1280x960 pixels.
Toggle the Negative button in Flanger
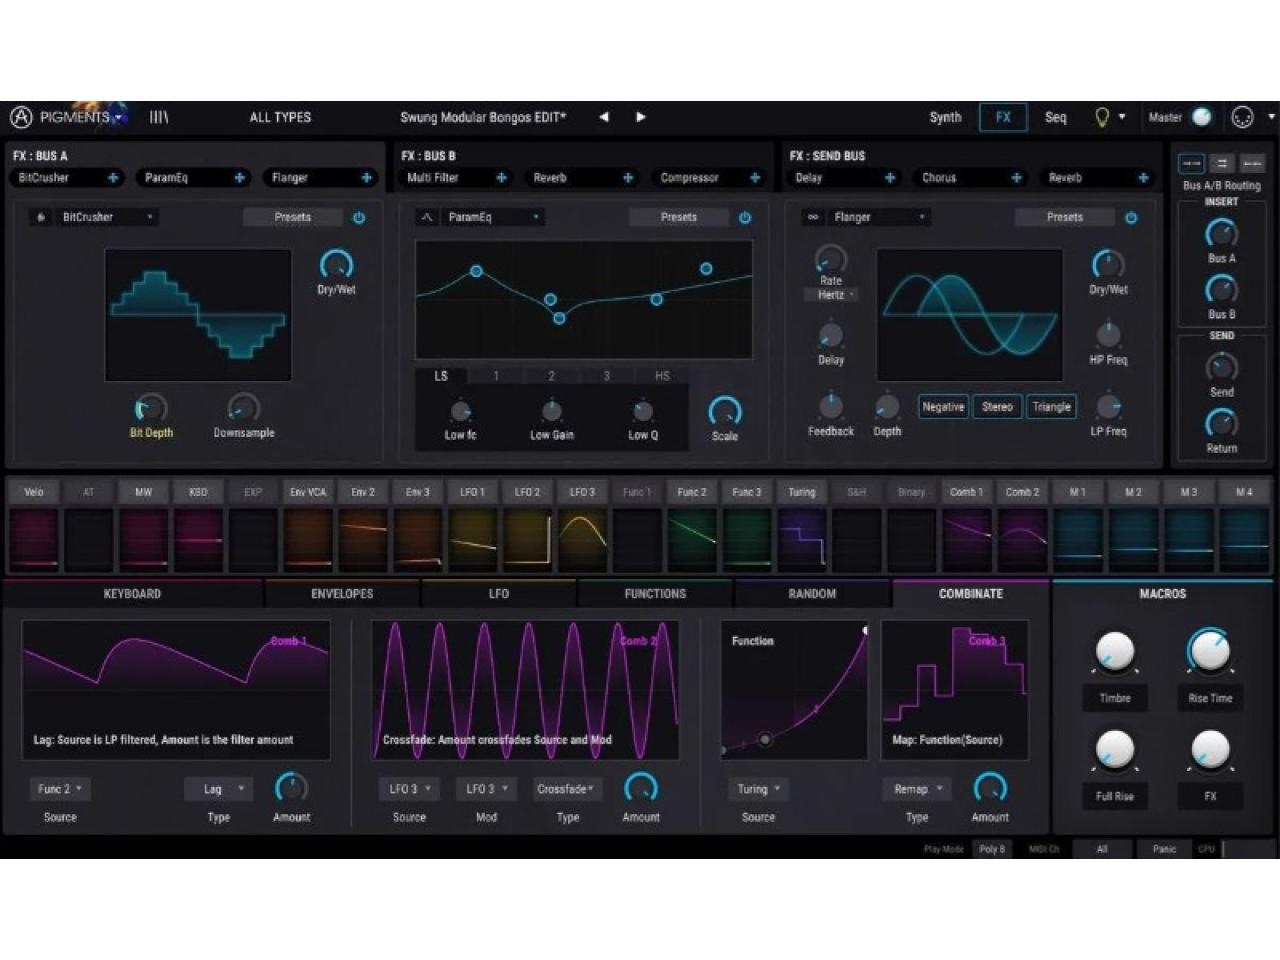pyautogui.click(x=943, y=407)
